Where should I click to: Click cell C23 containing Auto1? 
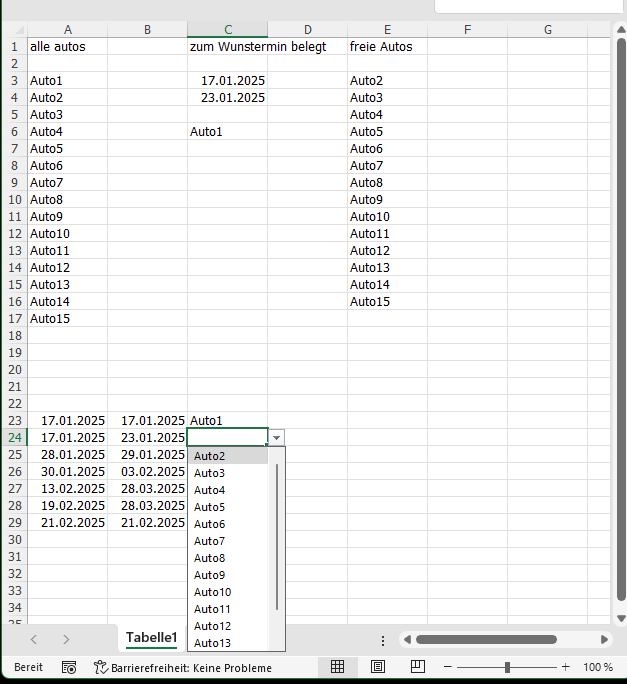[x=228, y=421]
